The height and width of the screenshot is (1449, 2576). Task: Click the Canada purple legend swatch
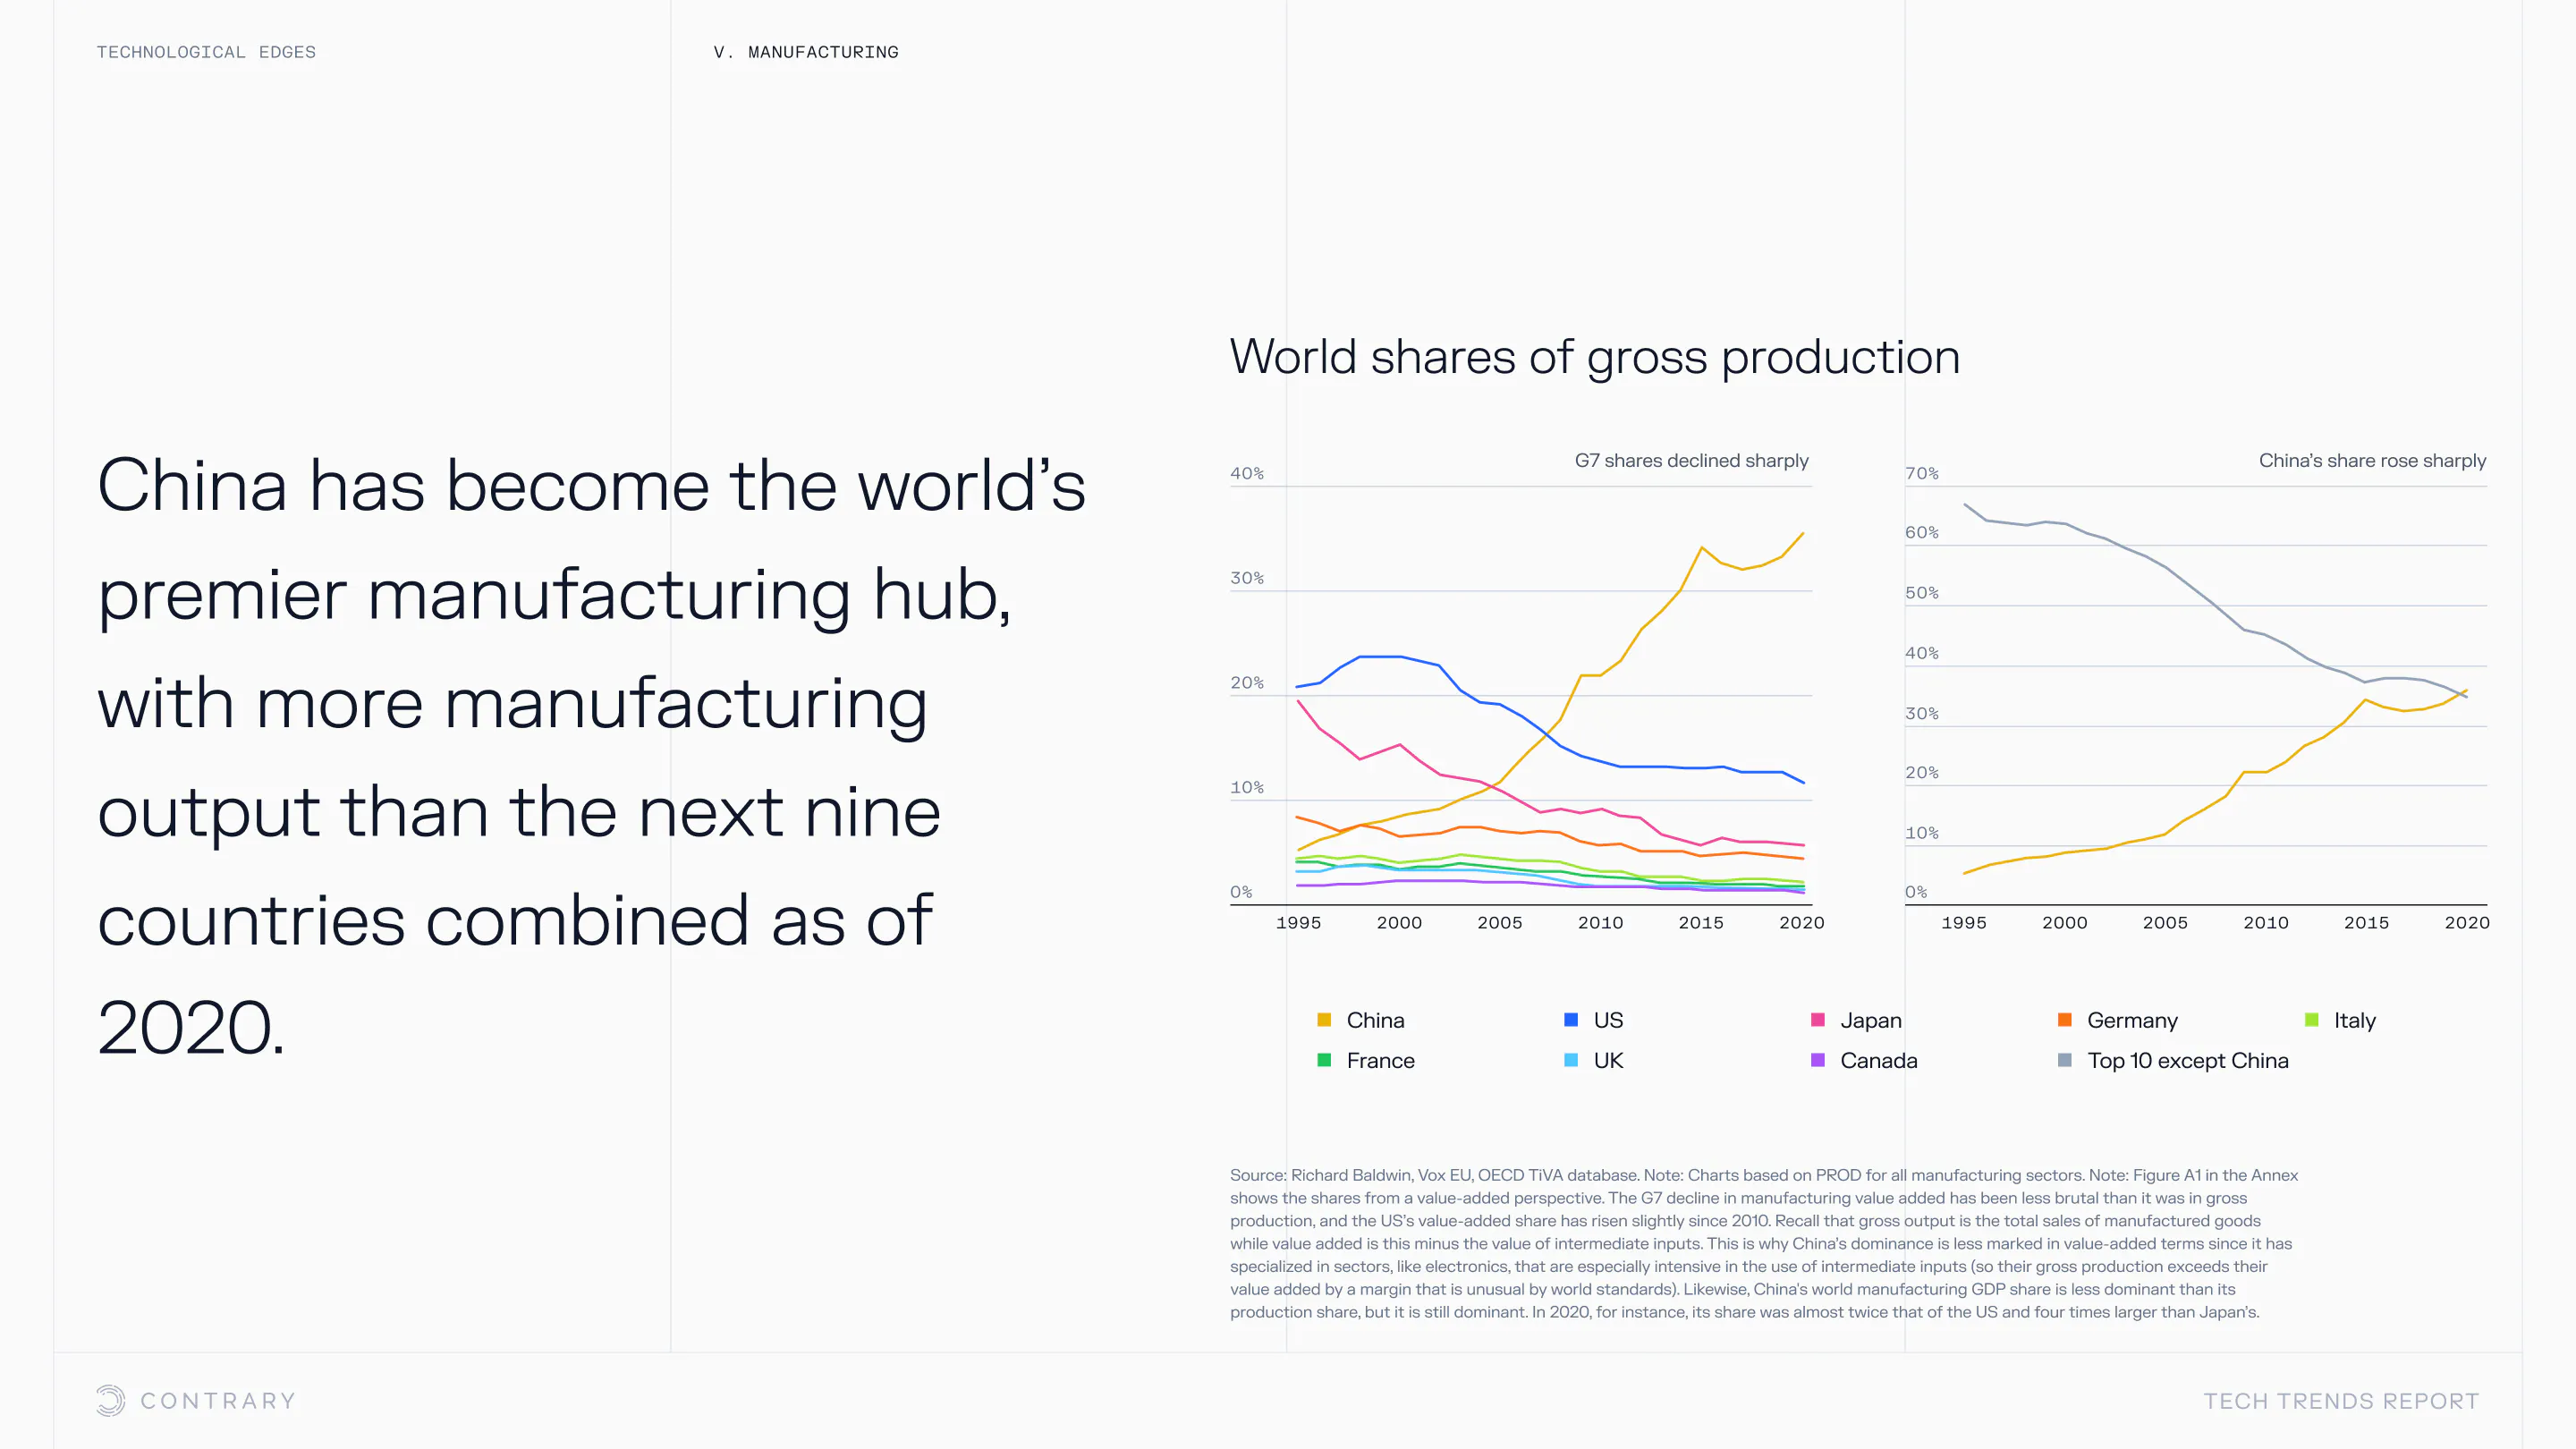tap(1818, 1060)
